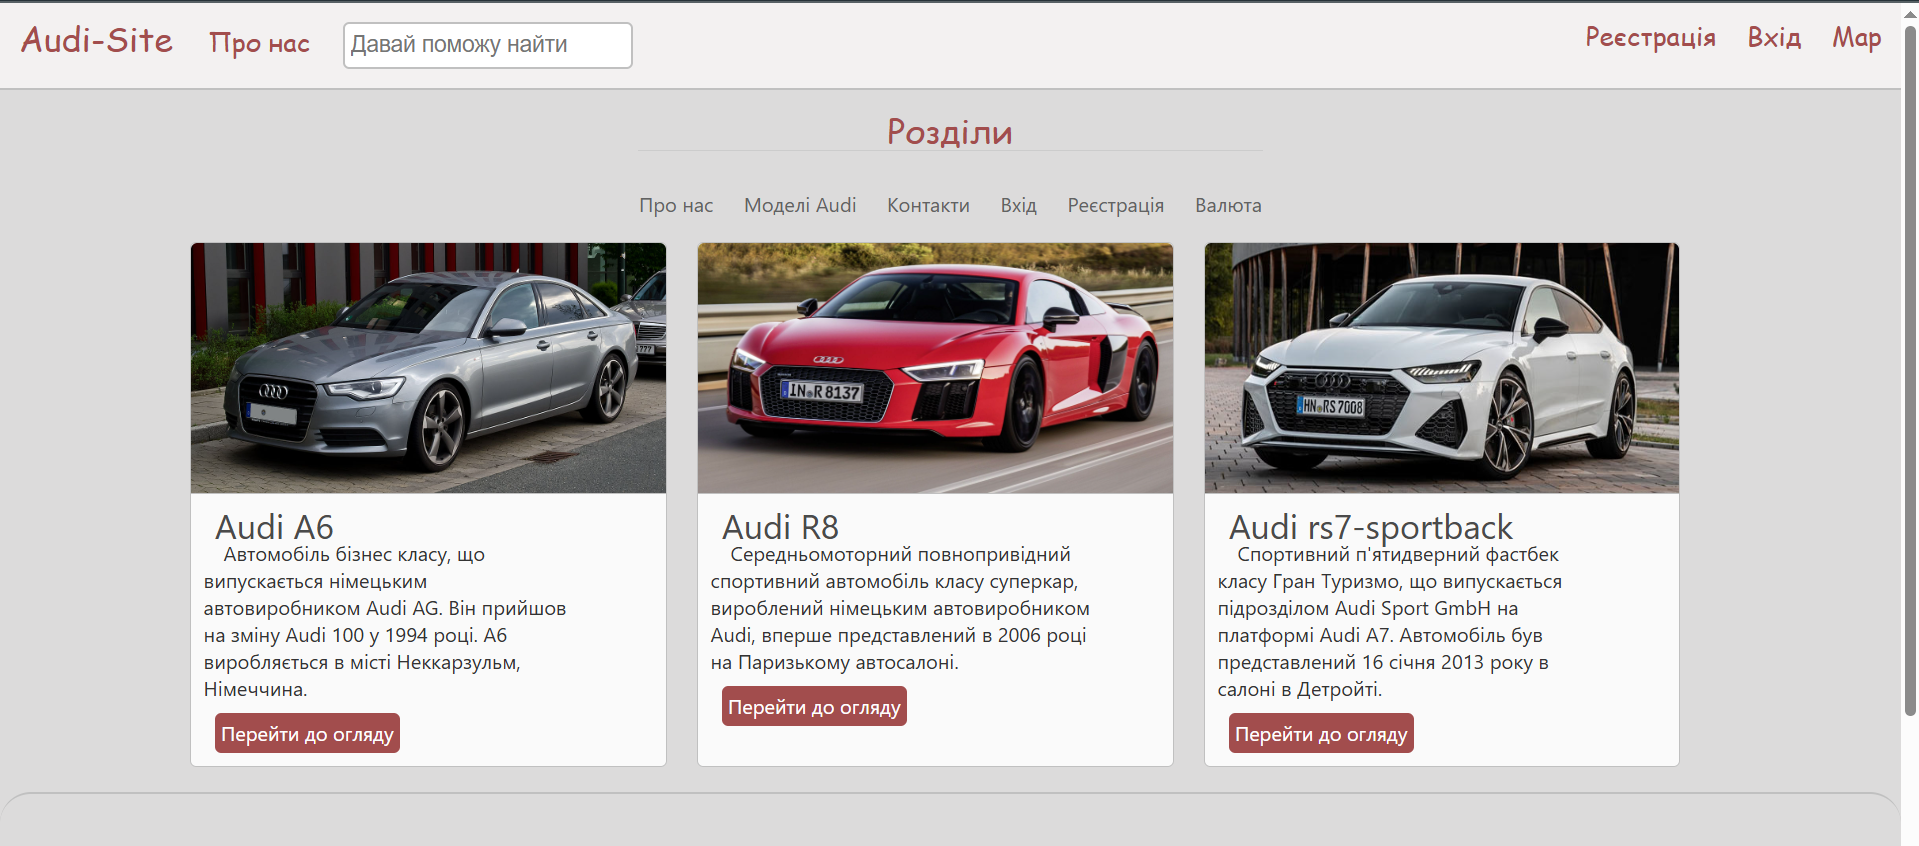Screen dimensions: 1919x846
Task: Open the Audi-Site home logo link
Action: [97, 40]
